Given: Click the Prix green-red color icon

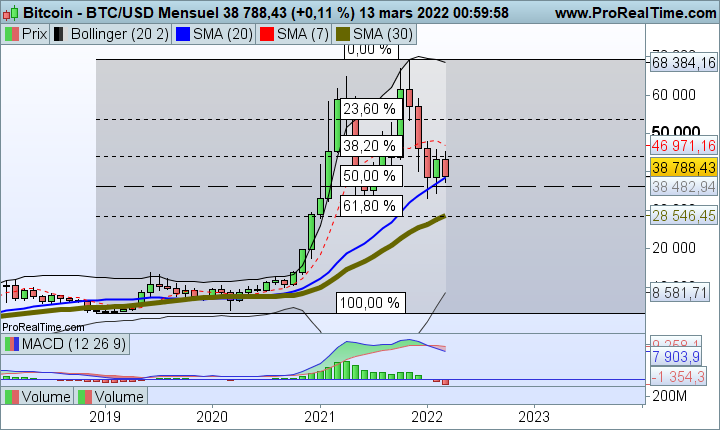Looking at the screenshot, I should (12, 34).
